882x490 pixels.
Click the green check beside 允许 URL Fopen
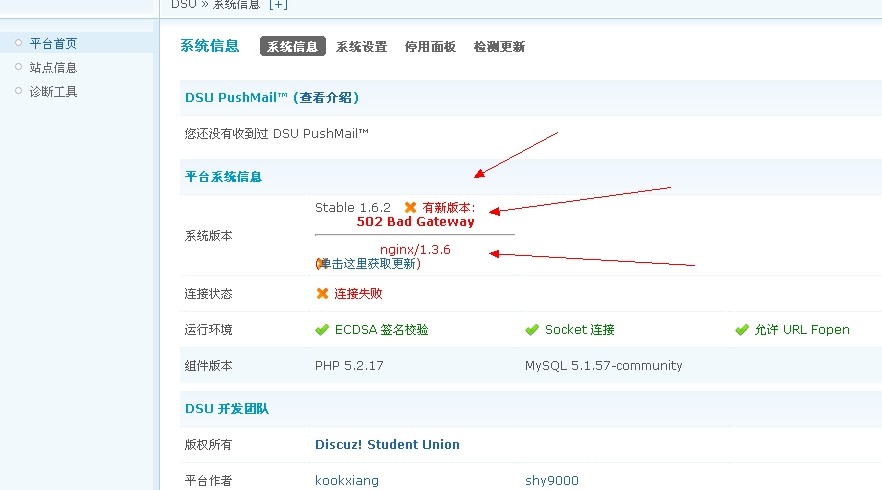click(742, 330)
